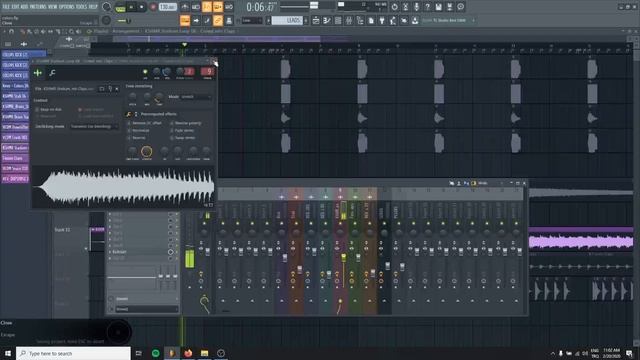The height and width of the screenshot is (360, 640).
Task: Open the VIEW menu
Action: (x=53, y=7)
